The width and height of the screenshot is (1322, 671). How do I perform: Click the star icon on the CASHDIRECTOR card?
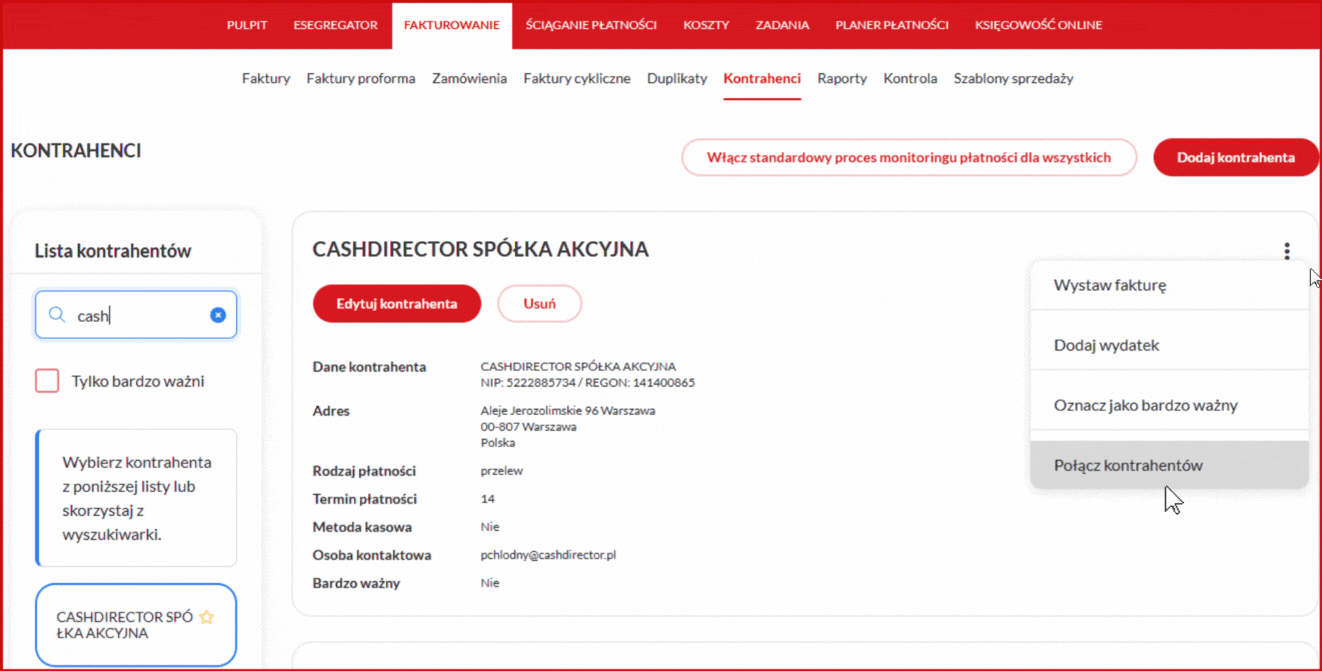point(207,617)
